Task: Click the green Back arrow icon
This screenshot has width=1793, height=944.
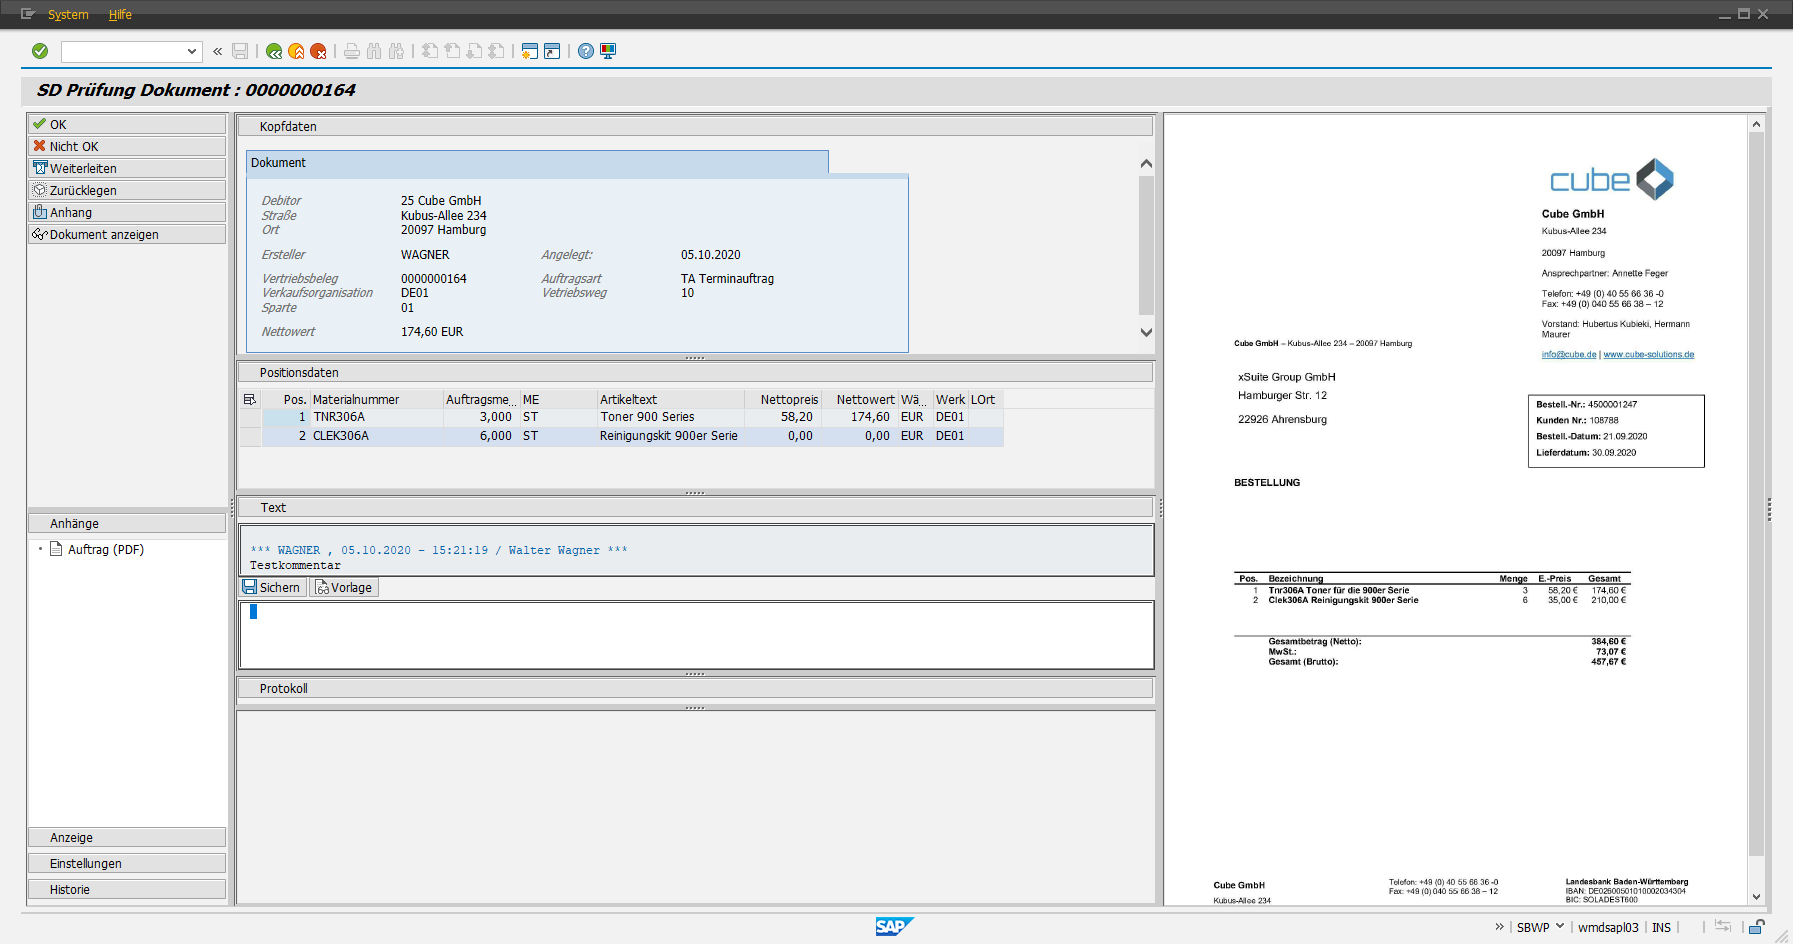Action: pyautogui.click(x=274, y=51)
